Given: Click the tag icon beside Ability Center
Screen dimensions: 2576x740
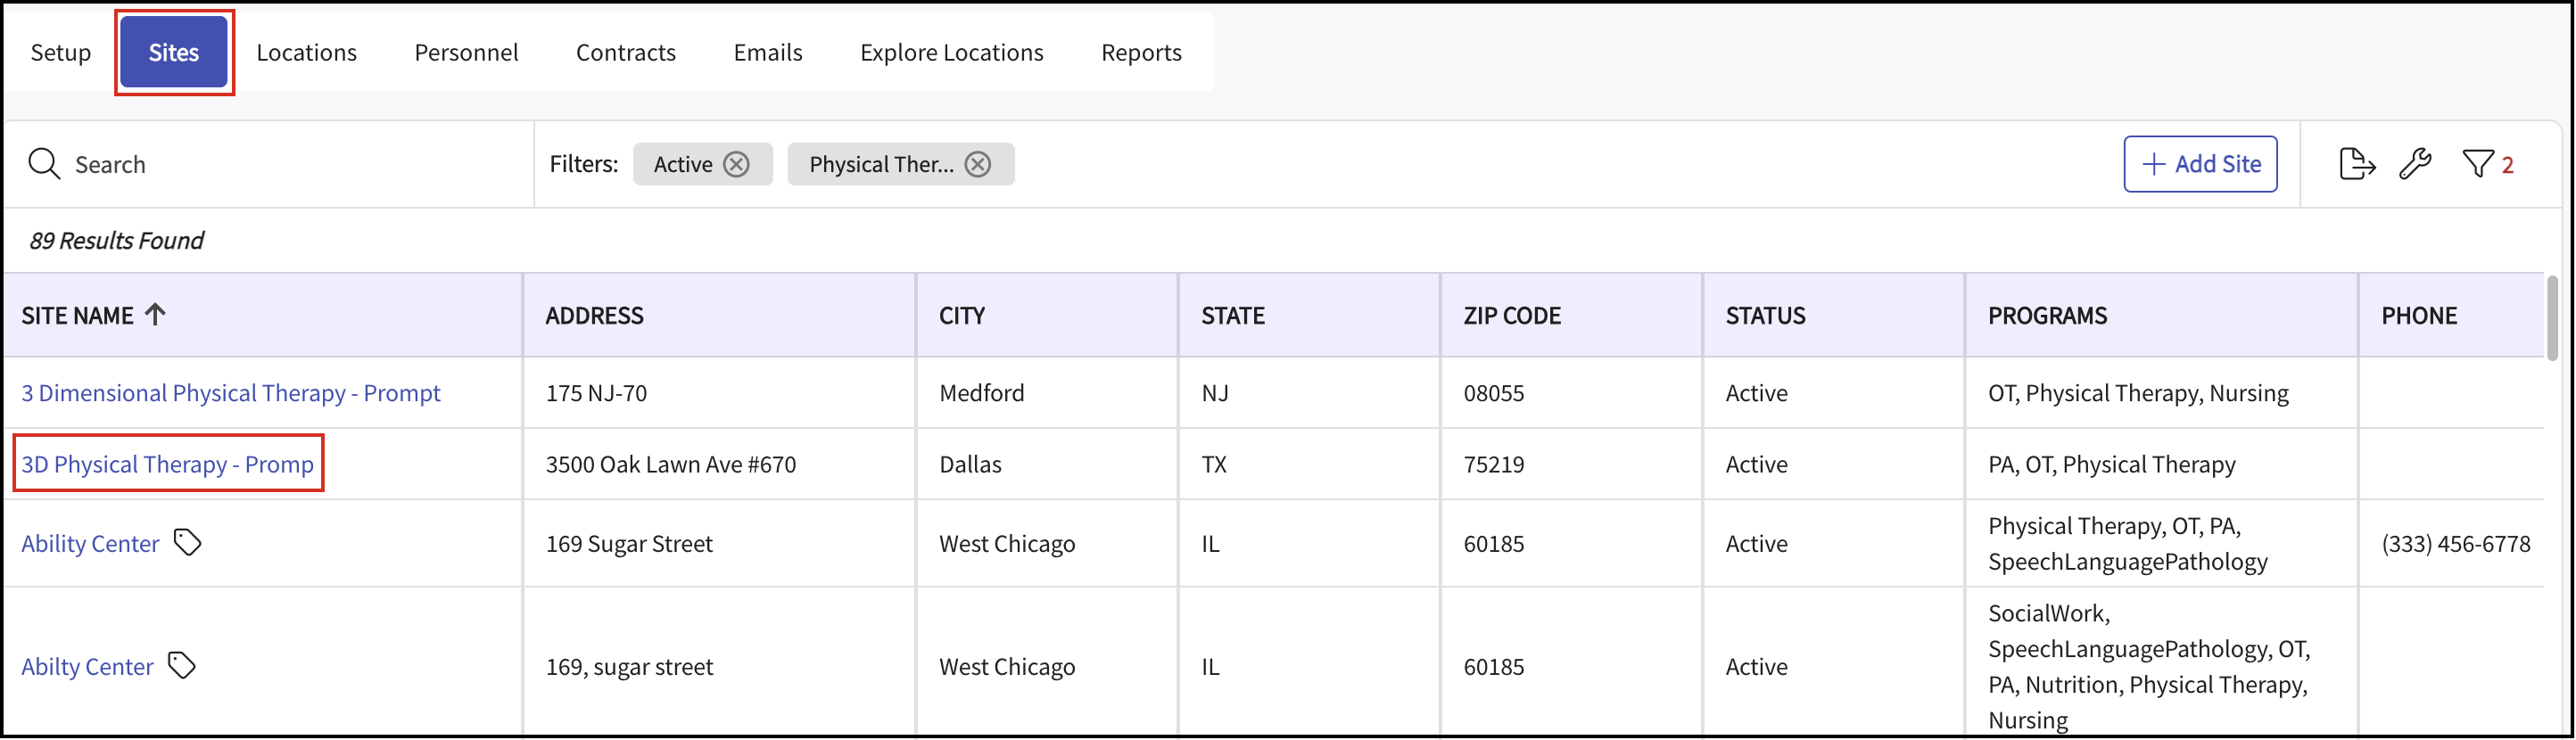Looking at the screenshot, I should [x=188, y=543].
